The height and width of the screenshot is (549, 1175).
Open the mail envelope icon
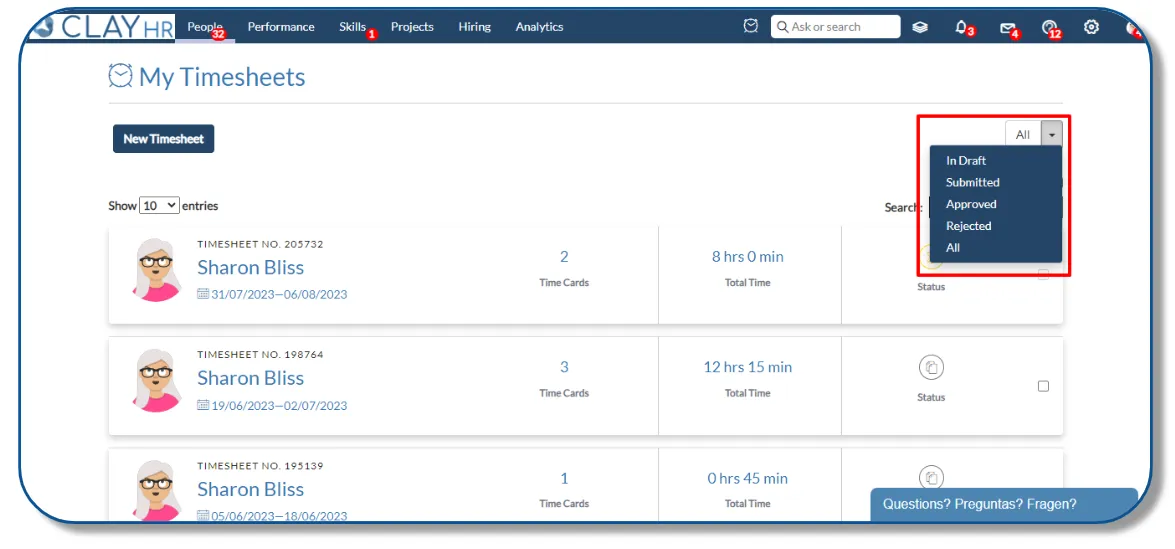click(x=1008, y=28)
